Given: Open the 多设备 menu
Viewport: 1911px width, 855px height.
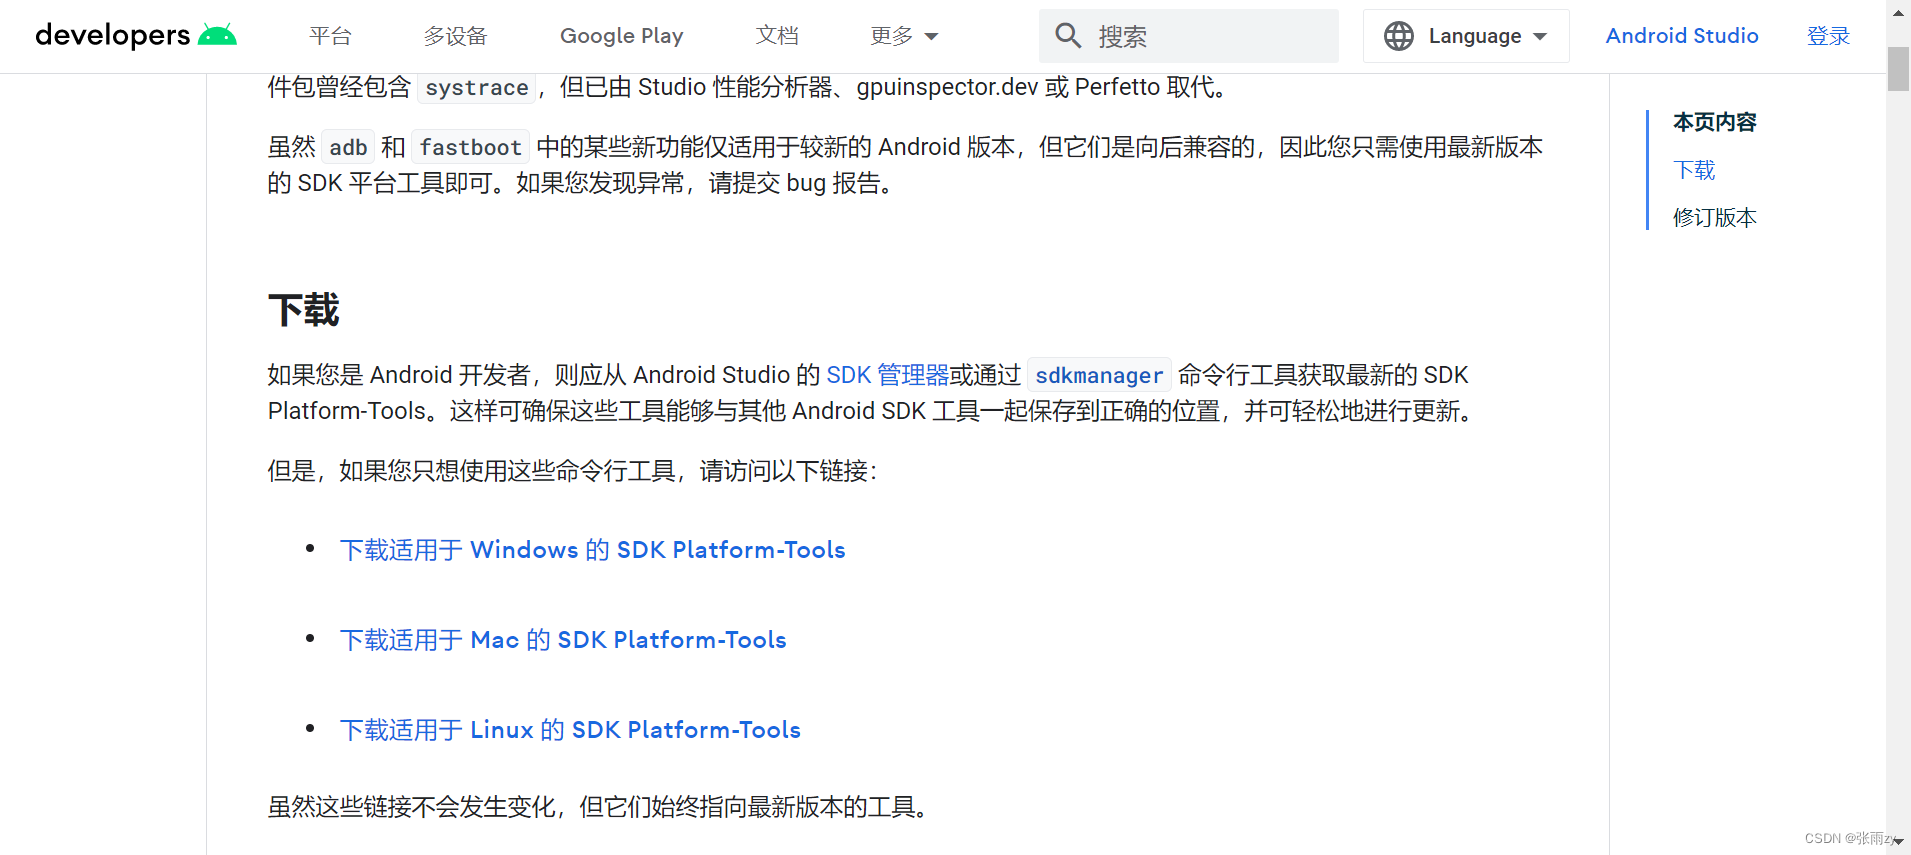Looking at the screenshot, I should 455,36.
